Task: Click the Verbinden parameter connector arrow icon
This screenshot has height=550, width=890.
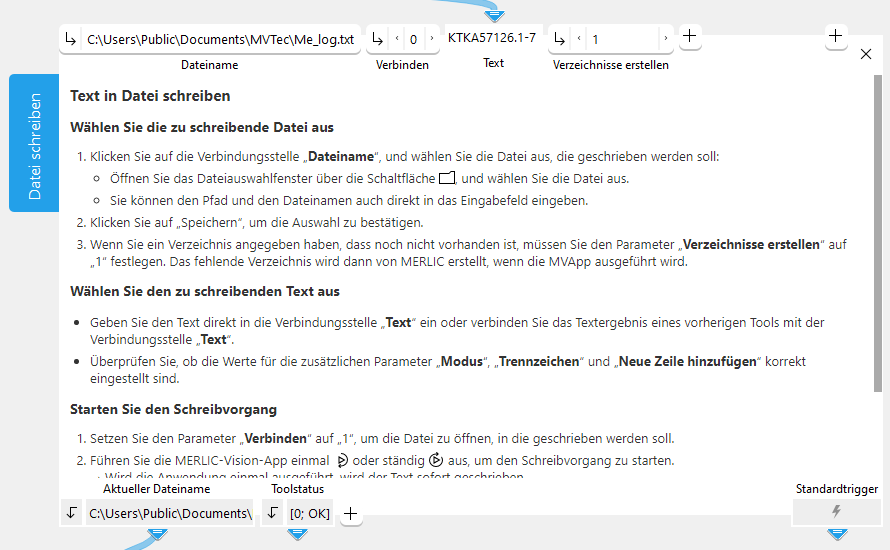Action: coord(378,40)
